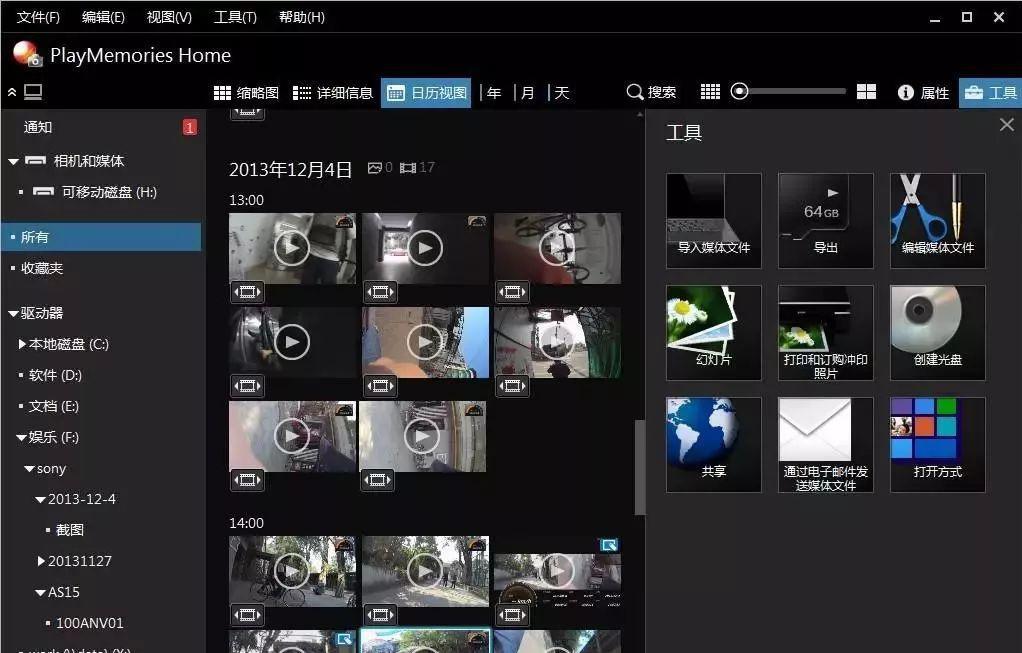Click the date heading 2013年12月4日
This screenshot has height=653, width=1022.
(291, 169)
